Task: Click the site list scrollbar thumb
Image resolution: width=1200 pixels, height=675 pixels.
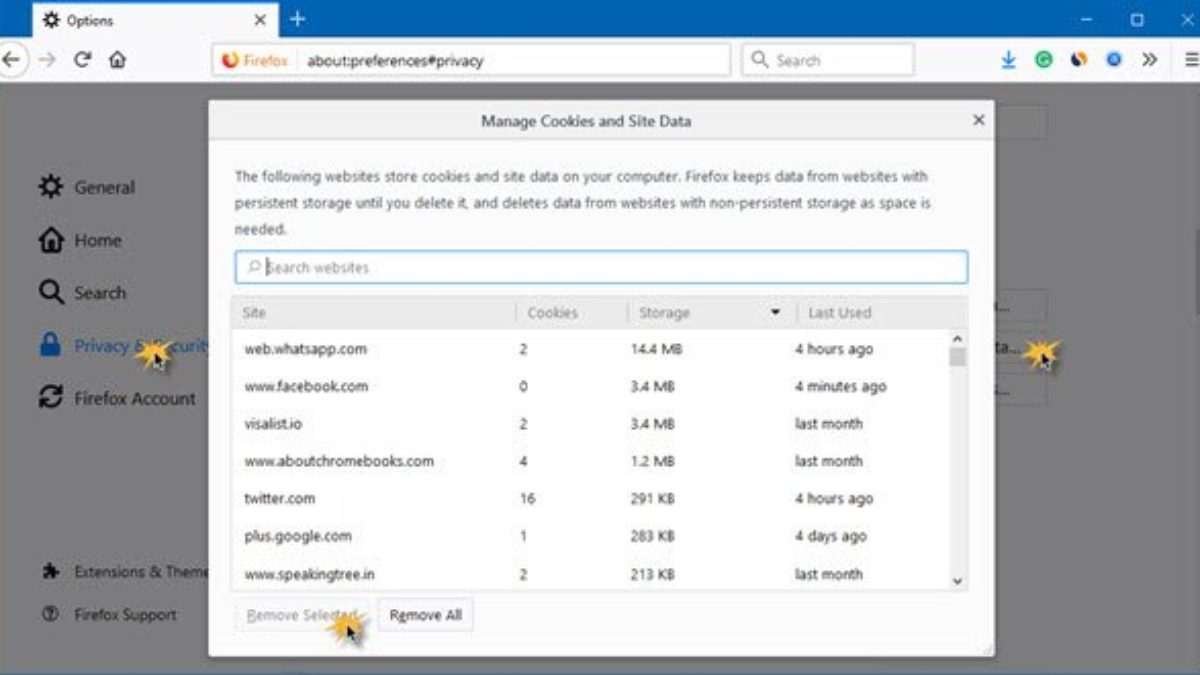Action: pyautogui.click(x=957, y=357)
